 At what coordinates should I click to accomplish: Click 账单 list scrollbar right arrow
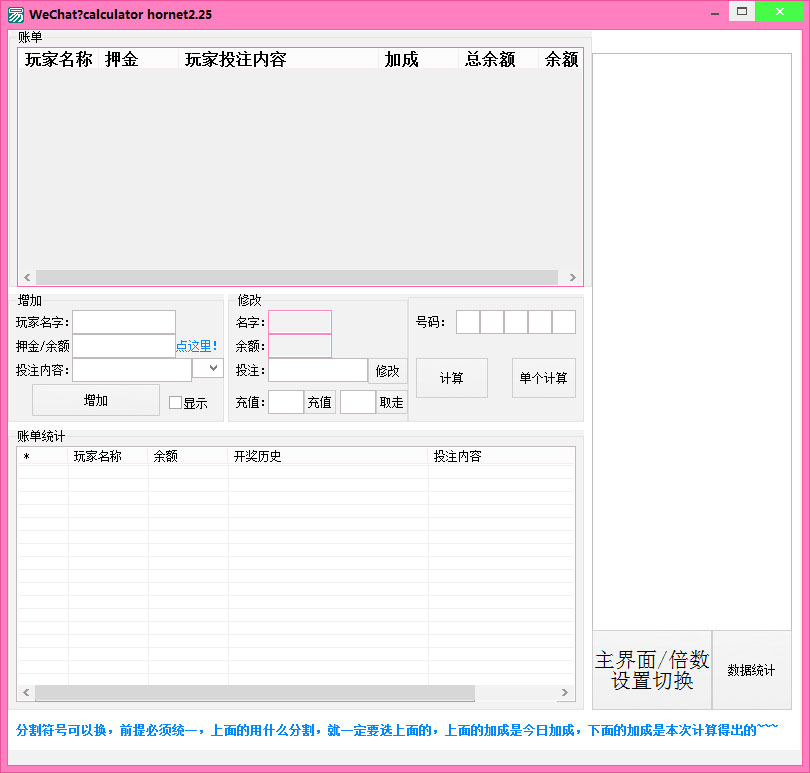click(x=572, y=277)
